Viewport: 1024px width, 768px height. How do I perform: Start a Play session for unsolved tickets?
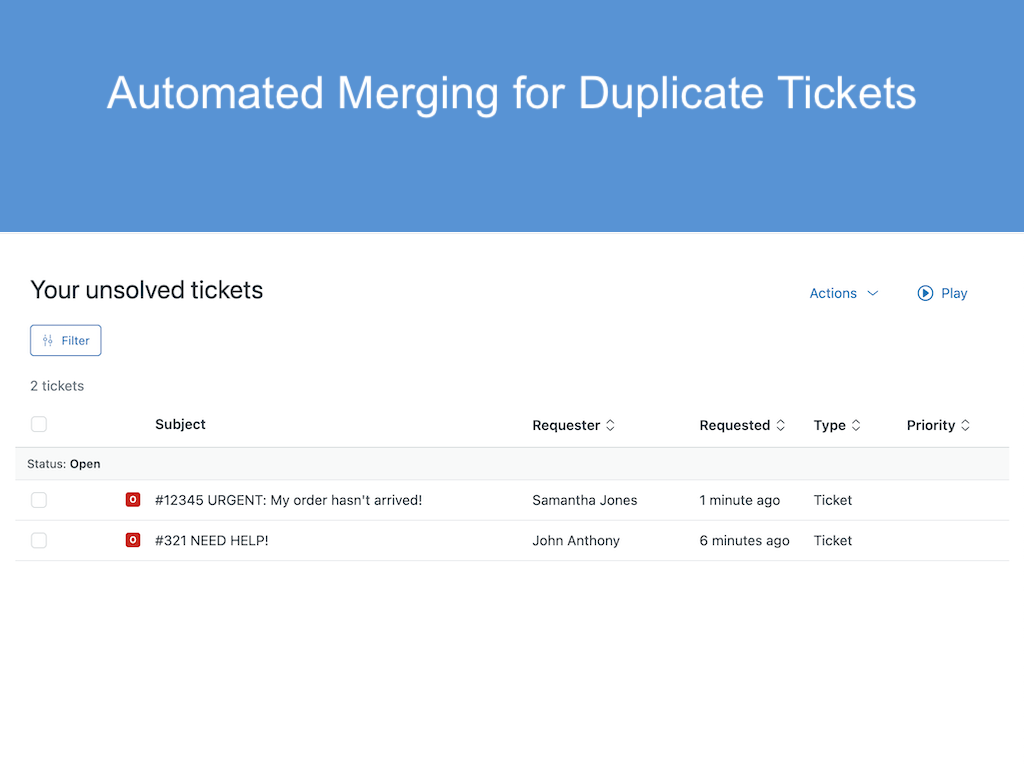click(941, 293)
